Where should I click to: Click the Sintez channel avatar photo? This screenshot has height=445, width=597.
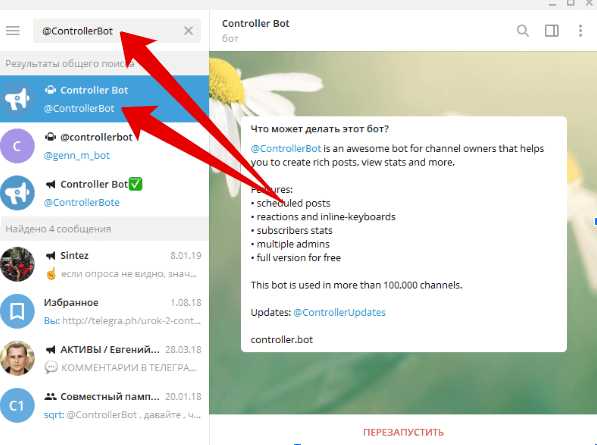[x=17, y=264]
